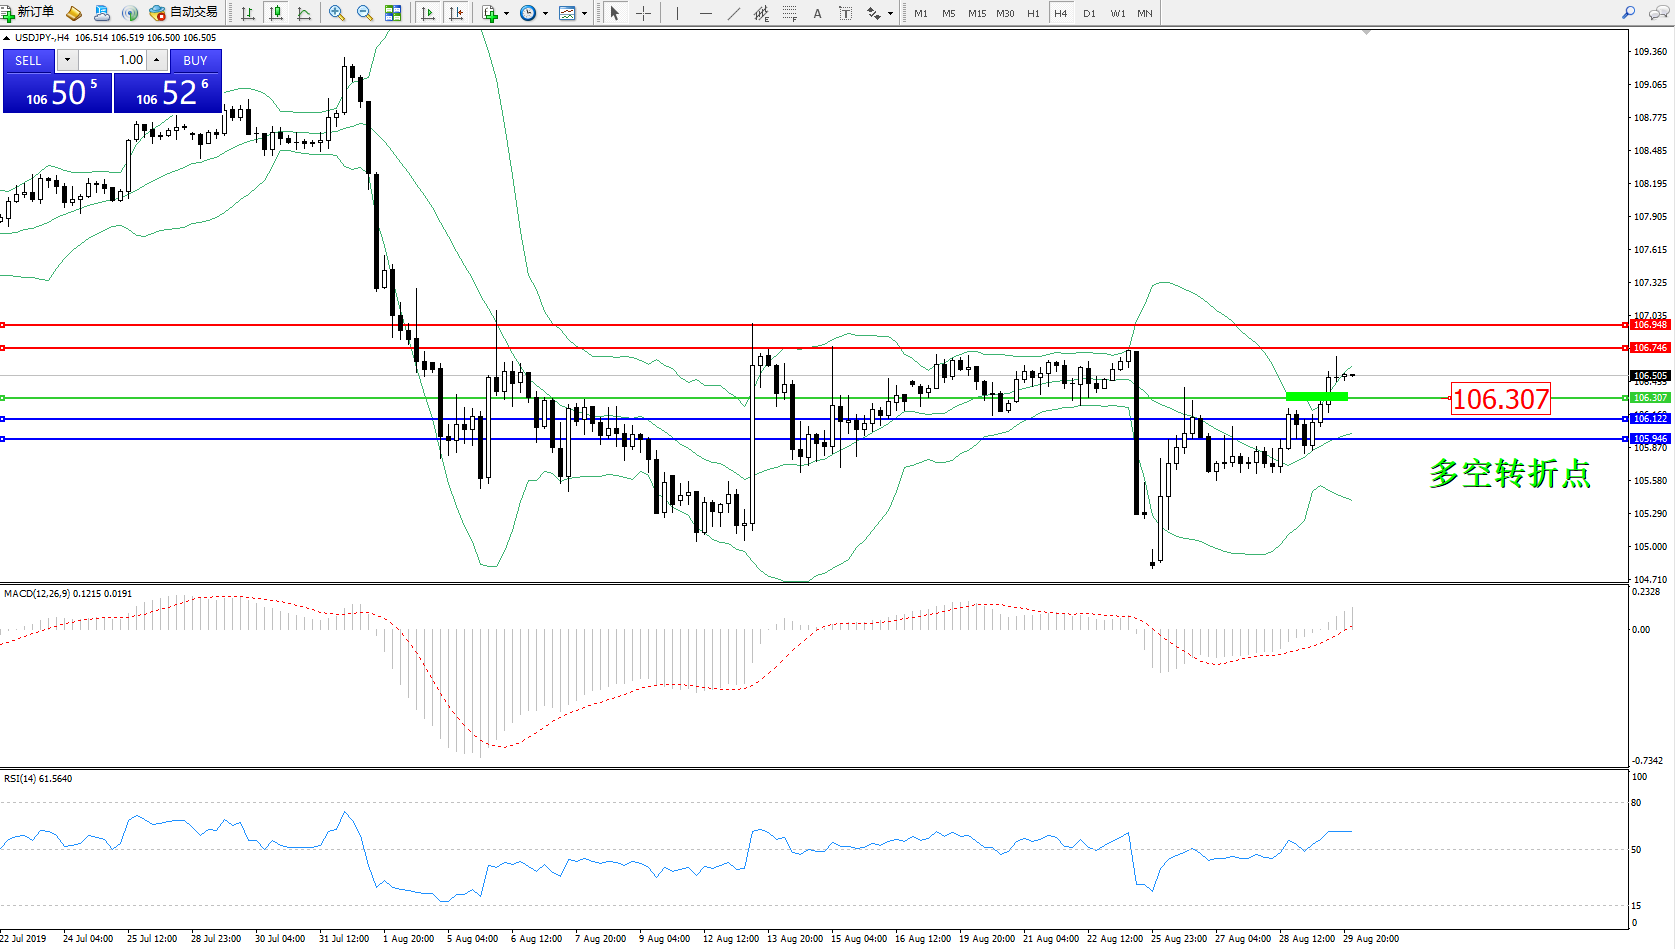
Task: Expand the periodicity clock dropdown
Action: (545, 13)
